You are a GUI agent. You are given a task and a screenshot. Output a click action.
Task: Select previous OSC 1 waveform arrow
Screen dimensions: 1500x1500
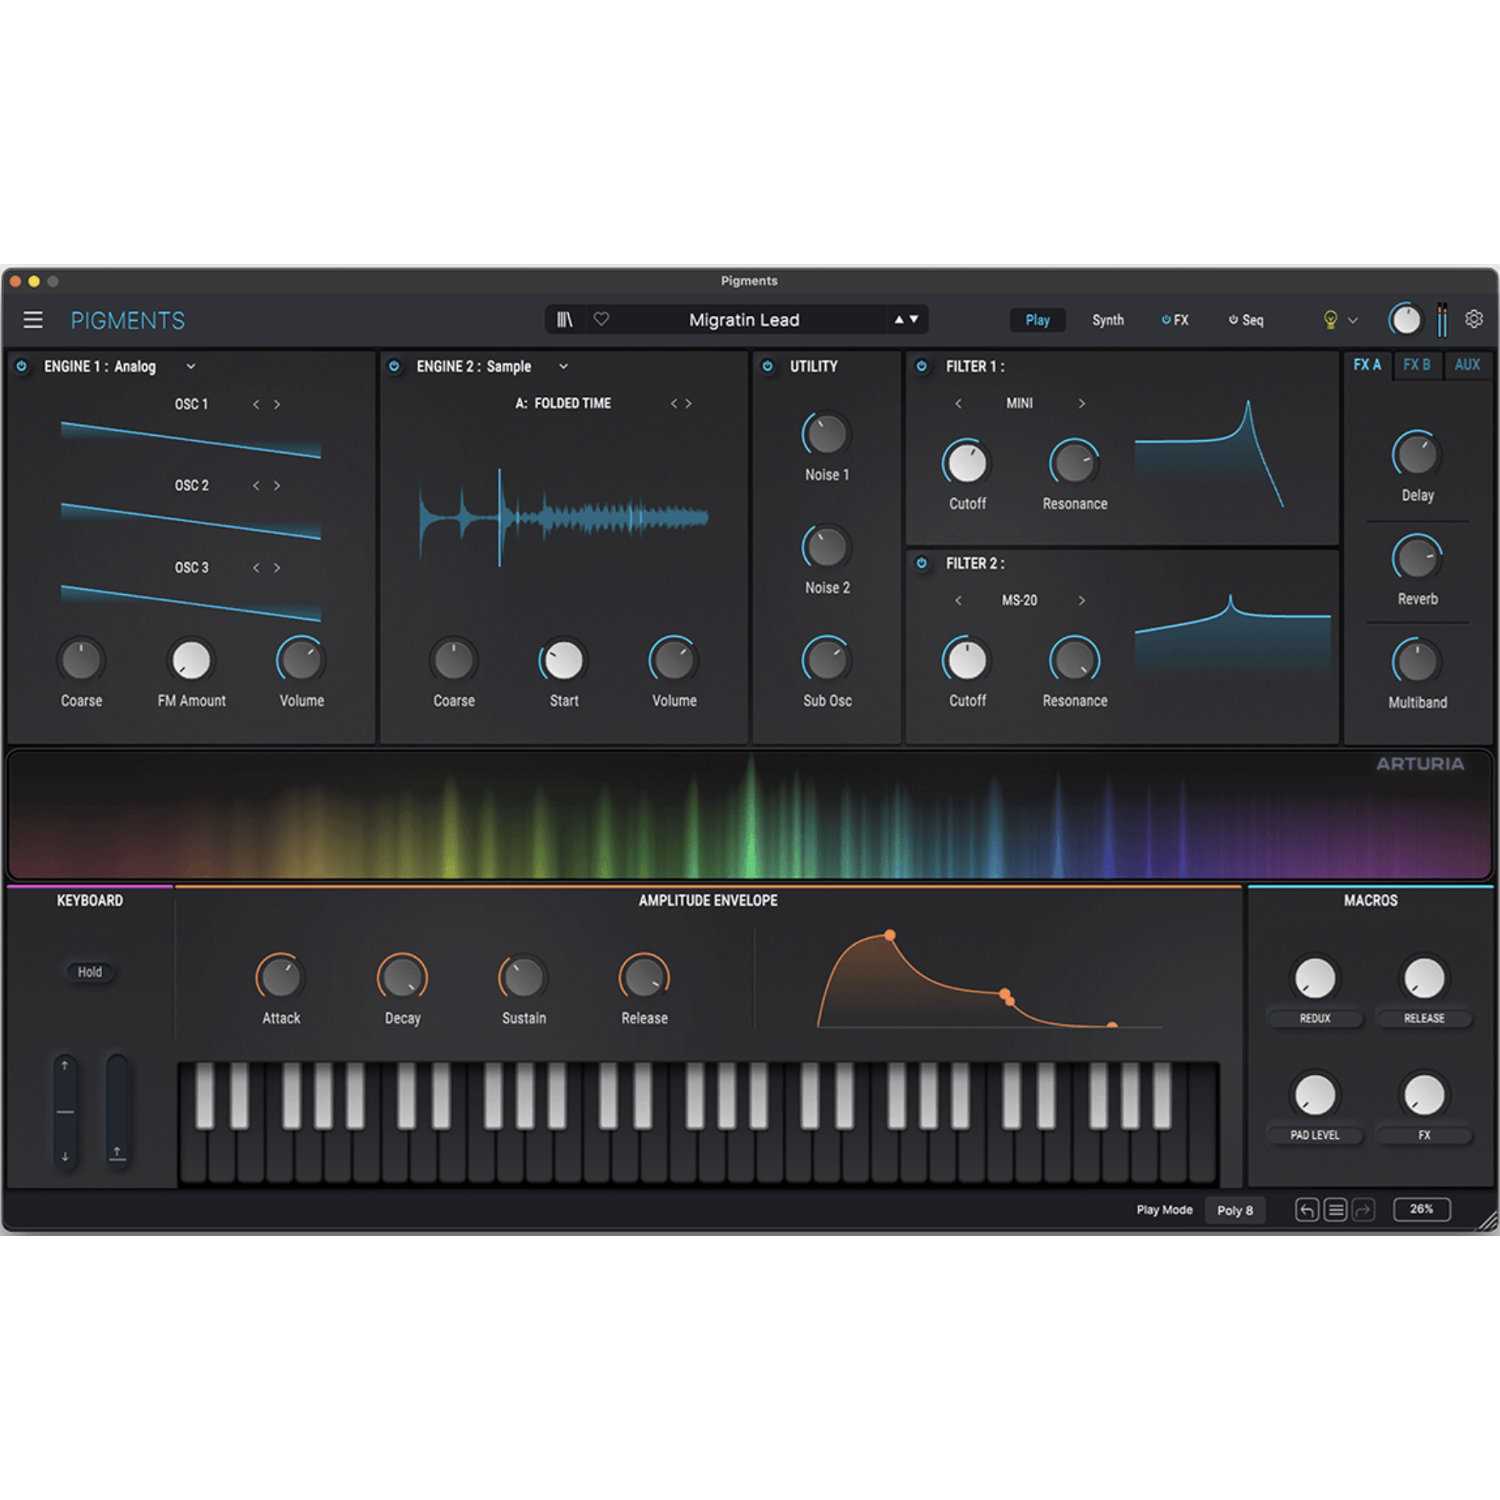pos(256,404)
